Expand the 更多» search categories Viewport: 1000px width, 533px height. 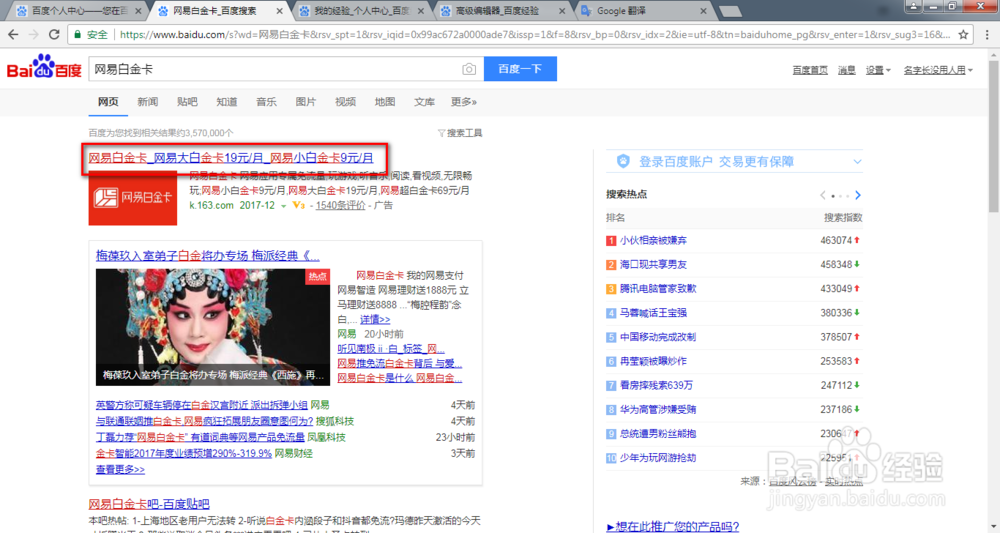(x=464, y=102)
